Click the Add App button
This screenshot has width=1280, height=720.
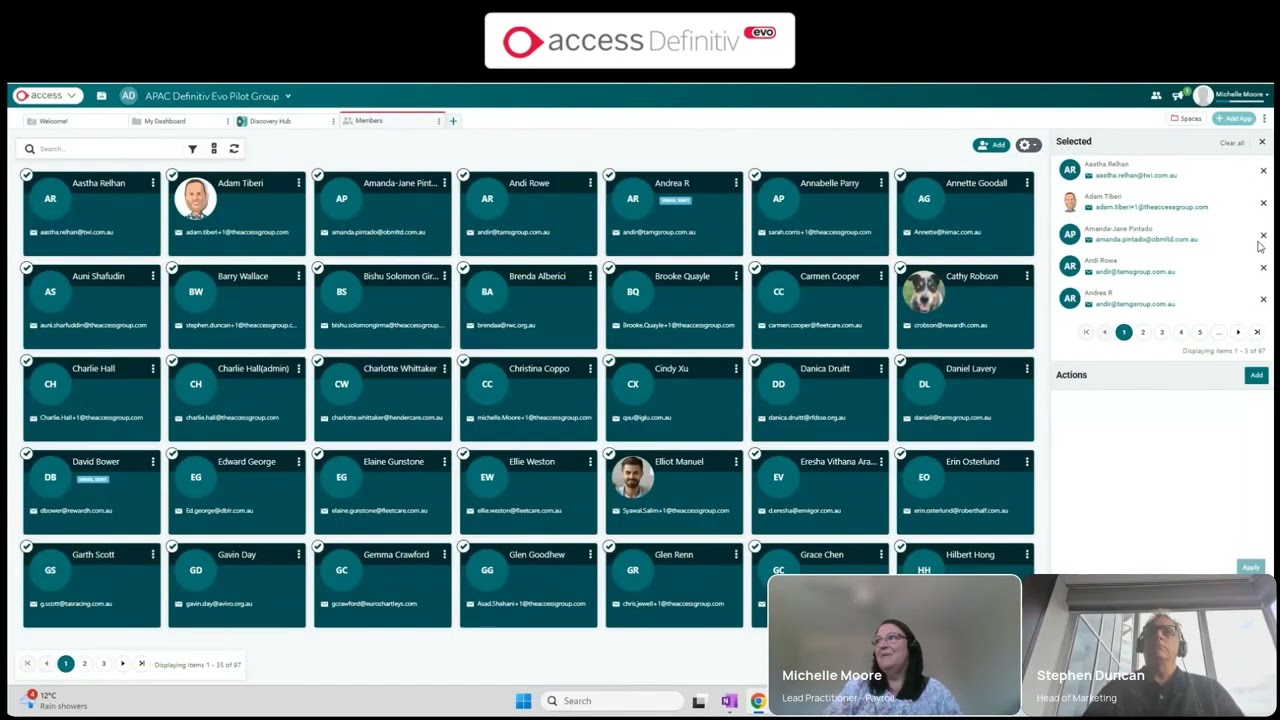coord(1234,119)
